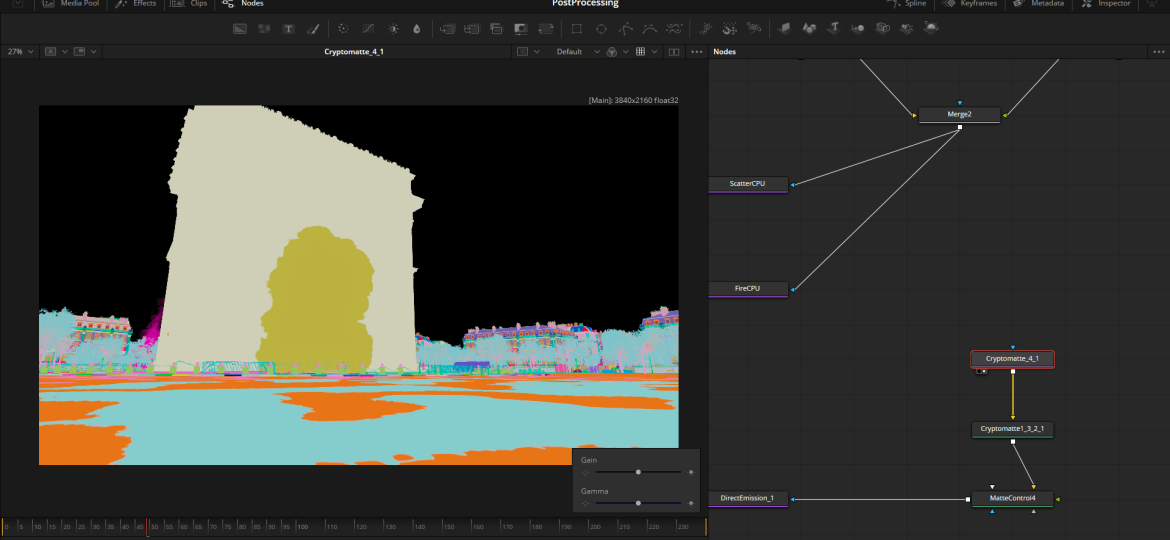Add an Ellipse mask tool
This screenshot has width=1170, height=540.
(x=601, y=28)
